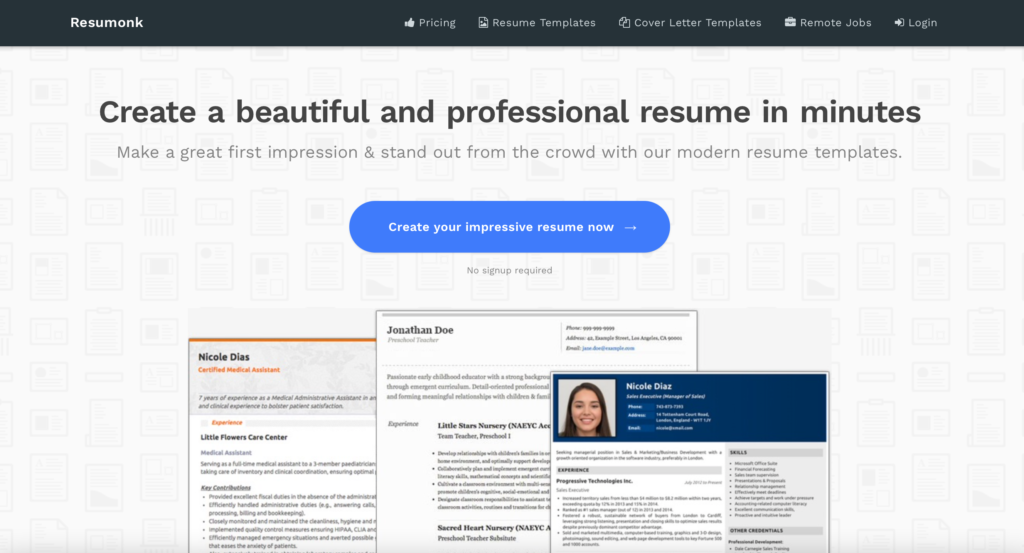The image size is (1024, 553).
Task: Click the thumbs-up icon beside Pricing
Action: point(409,23)
